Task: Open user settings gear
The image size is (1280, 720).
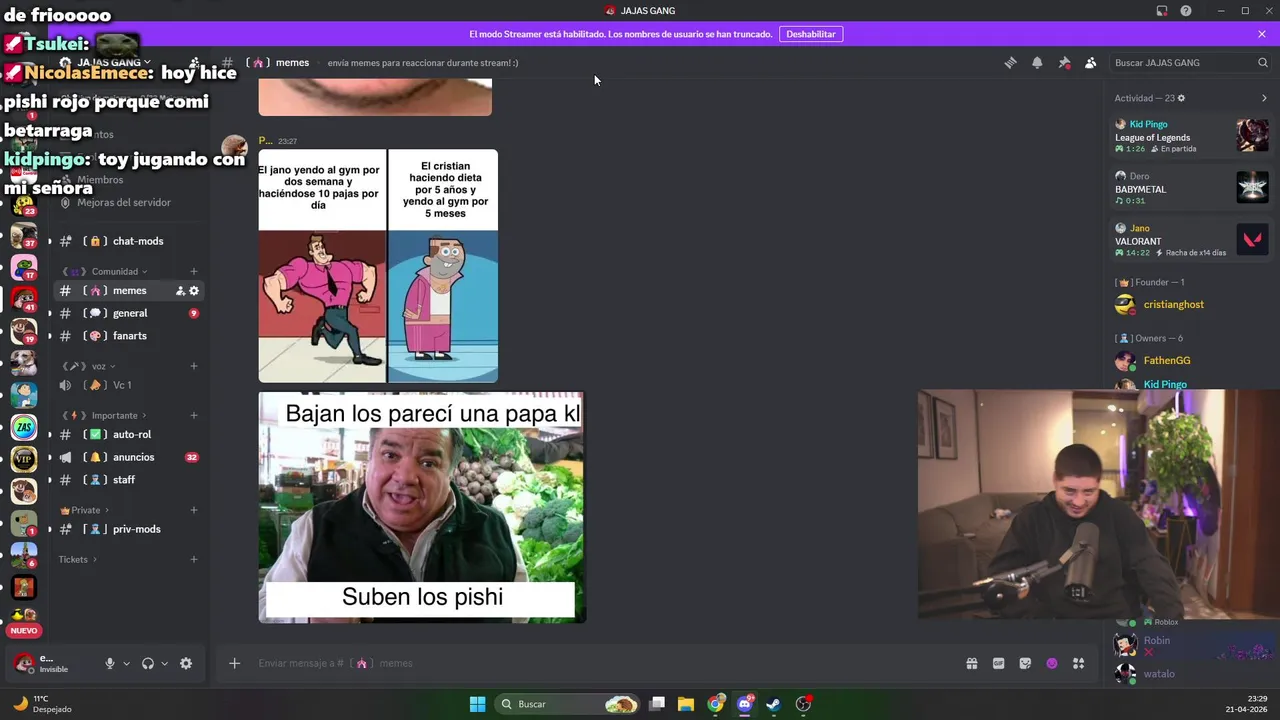Action: click(x=186, y=663)
